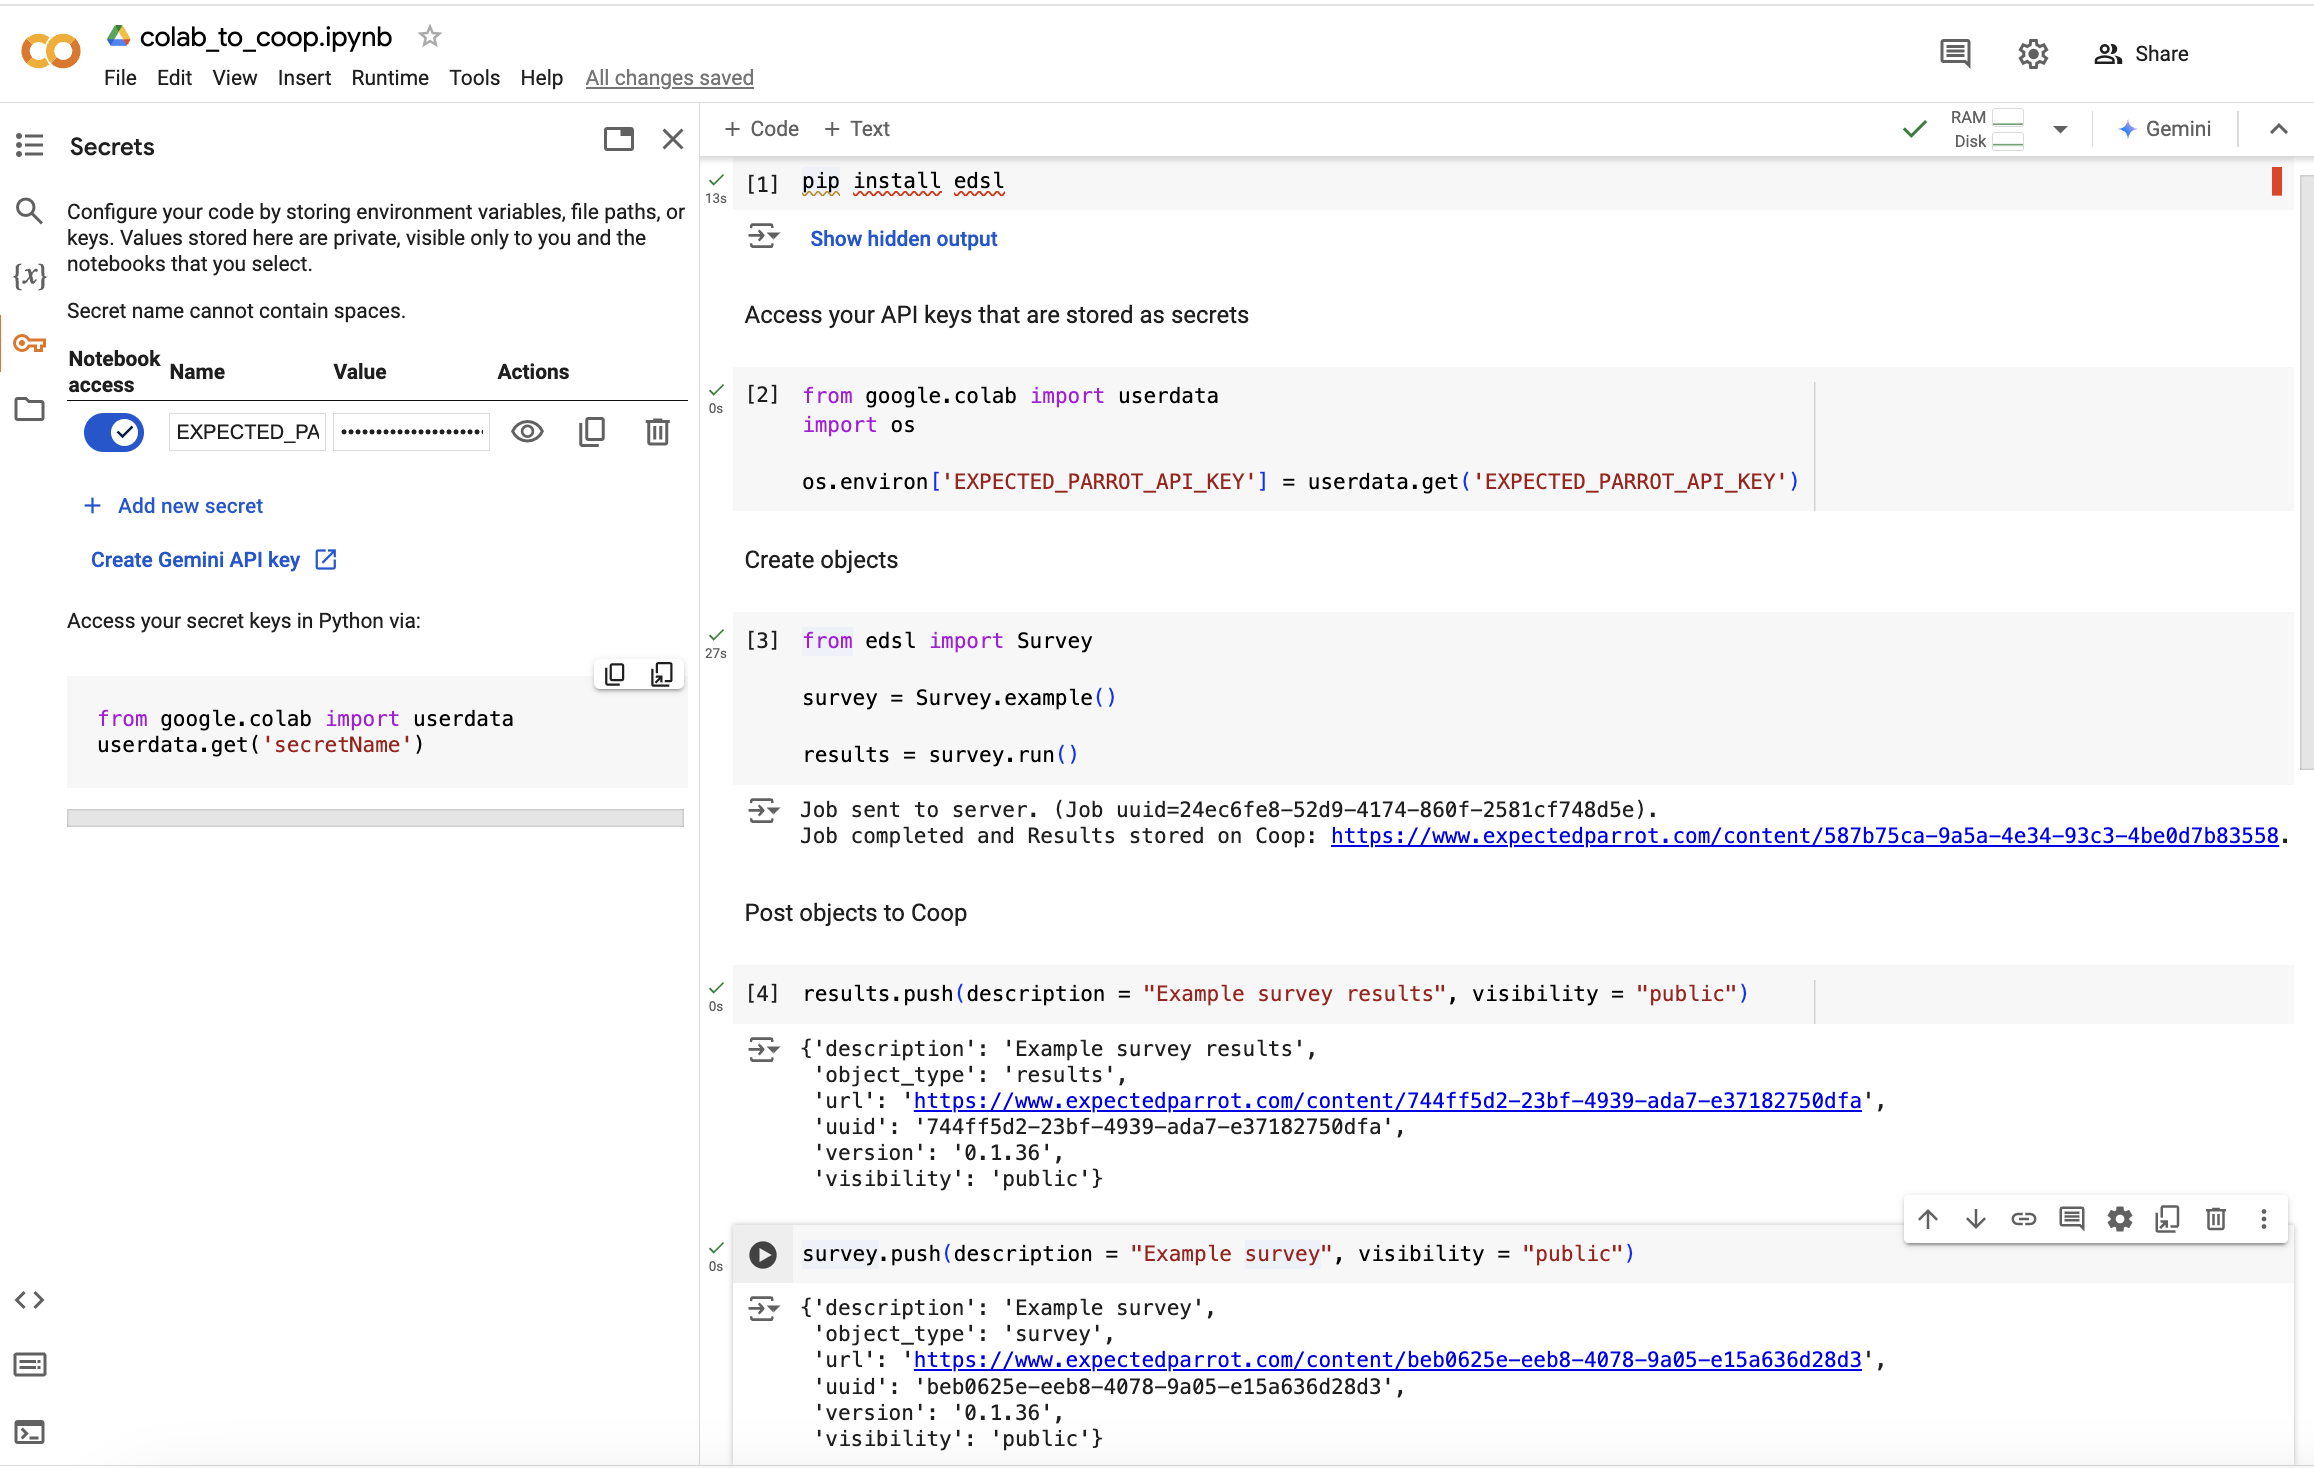
Task: Expand the RAM and Disk resources dropdown
Action: (2061, 128)
